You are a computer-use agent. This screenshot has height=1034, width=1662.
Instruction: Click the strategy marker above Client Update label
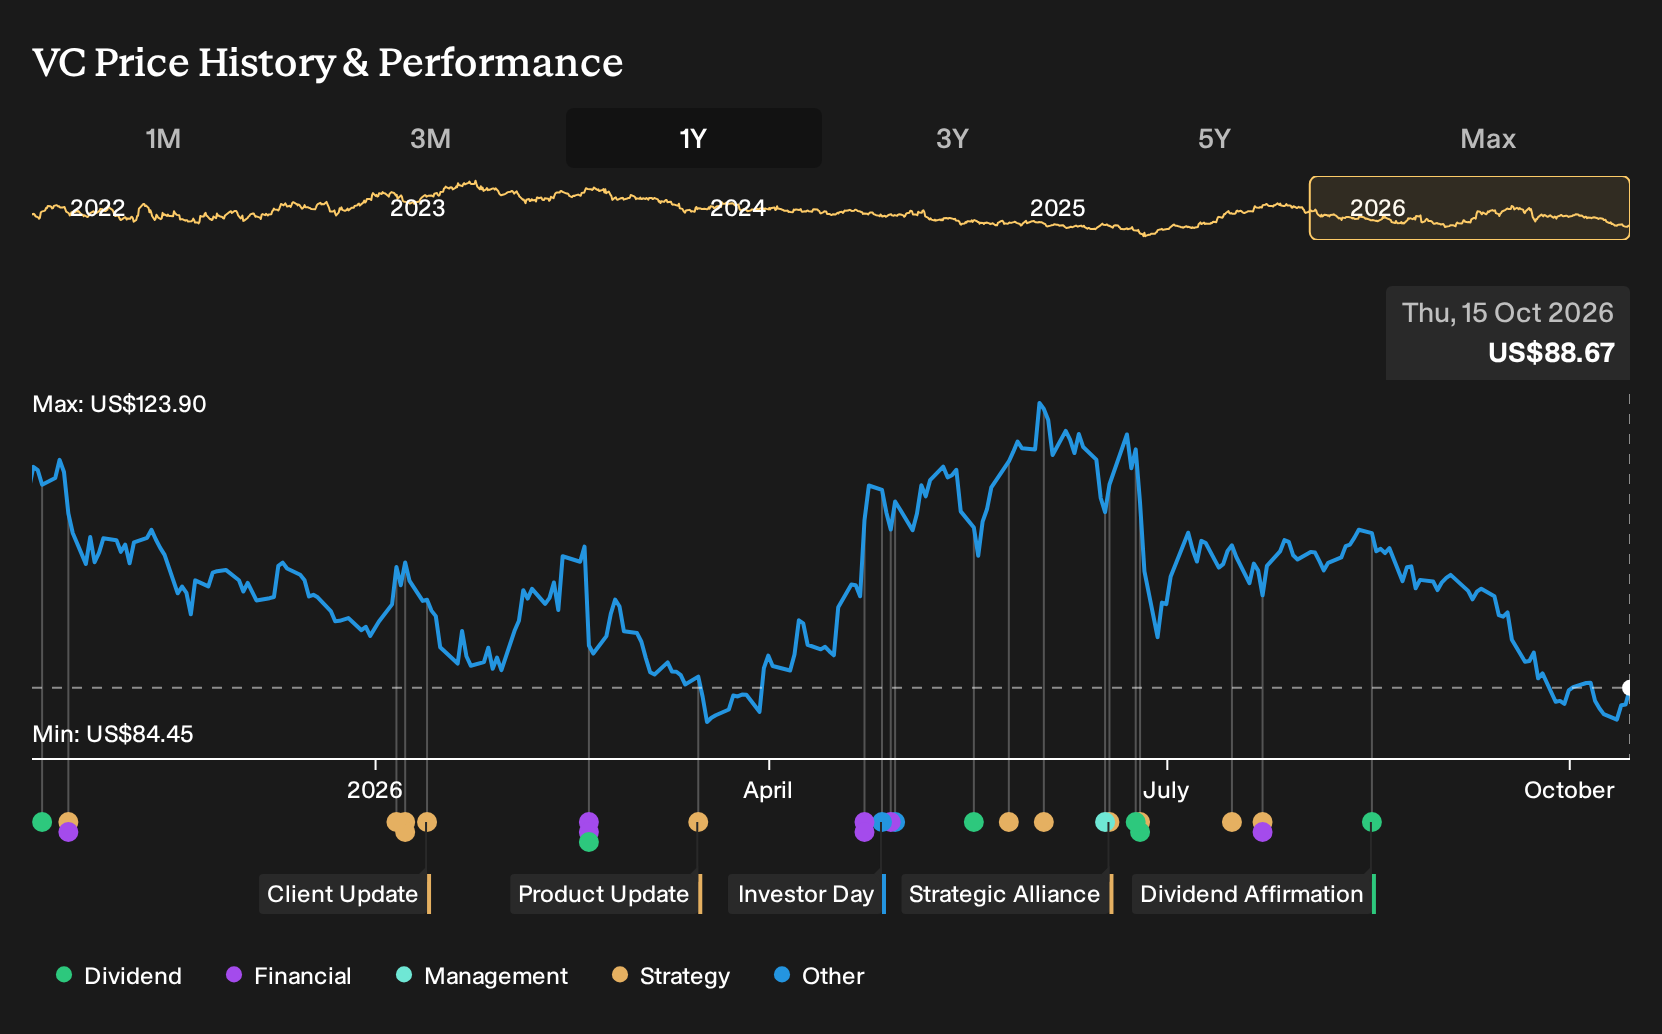tap(427, 822)
